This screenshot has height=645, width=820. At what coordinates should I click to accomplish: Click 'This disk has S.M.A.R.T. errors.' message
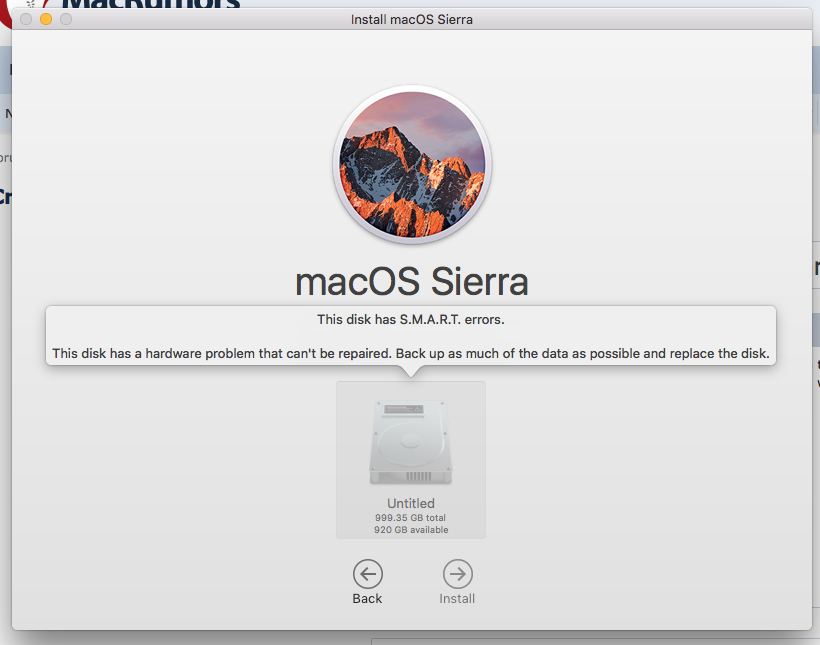pyautogui.click(x=411, y=320)
